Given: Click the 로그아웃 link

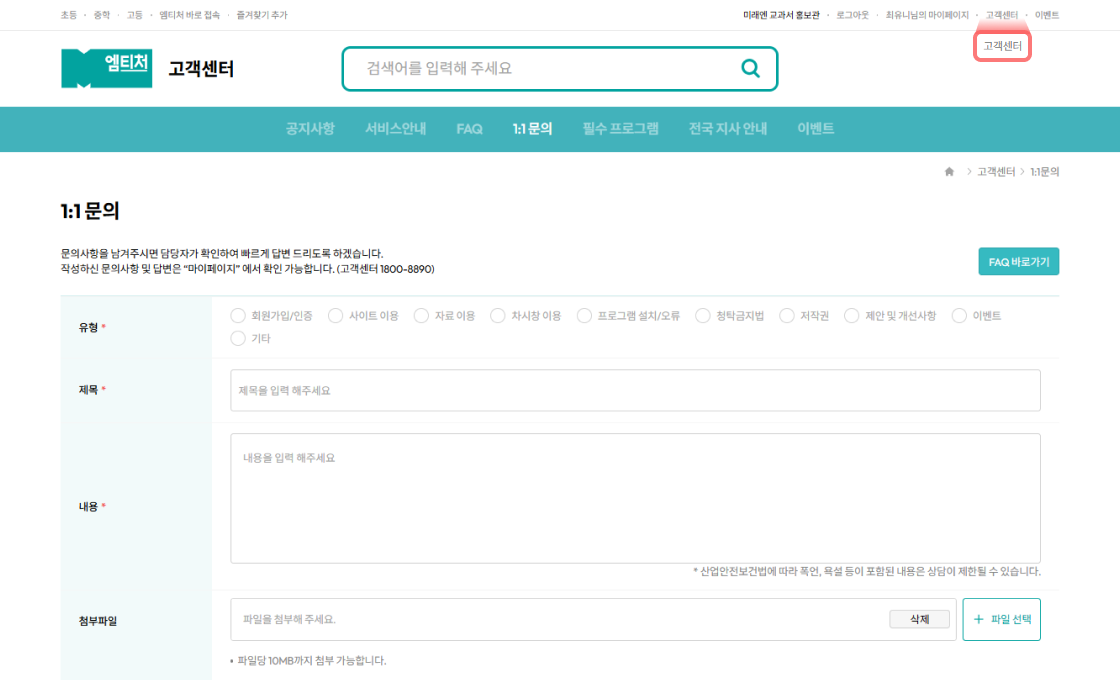Looking at the screenshot, I should [x=852, y=15].
